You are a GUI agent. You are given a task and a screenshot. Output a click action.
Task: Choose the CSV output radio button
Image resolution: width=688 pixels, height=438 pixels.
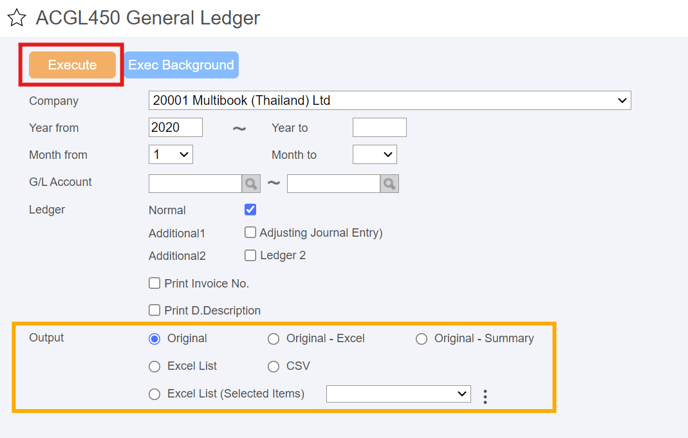pyautogui.click(x=273, y=367)
